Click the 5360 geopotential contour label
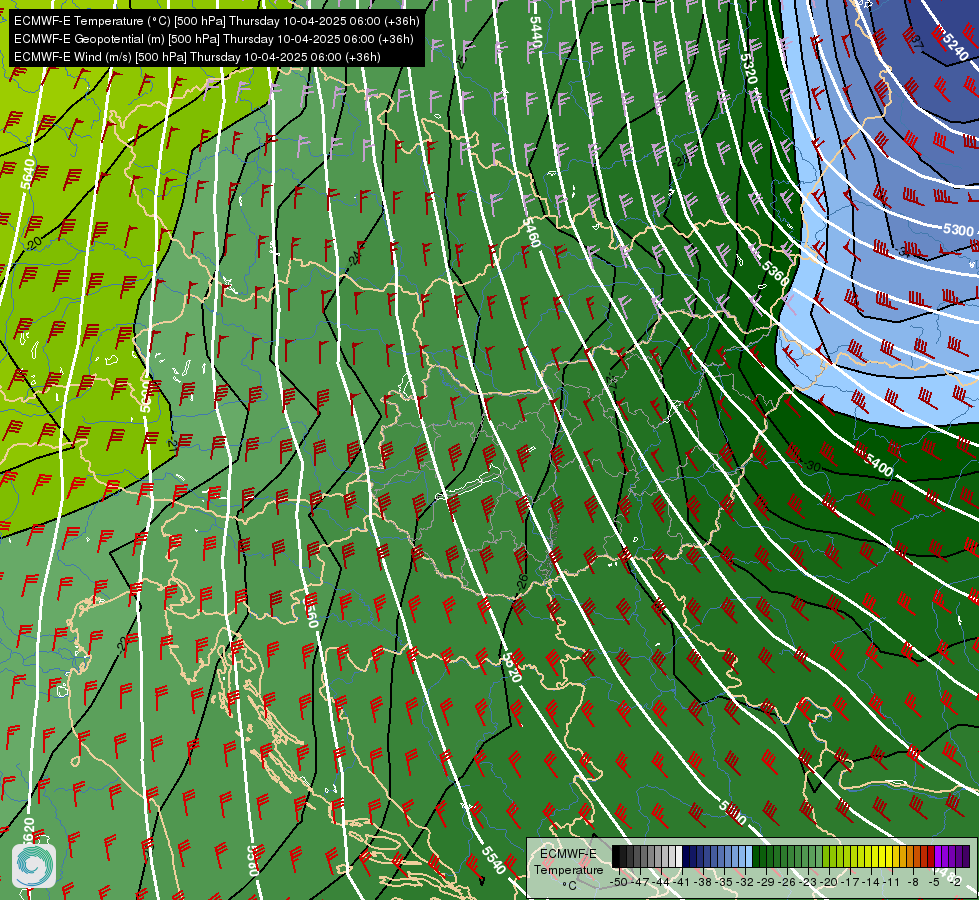The image size is (979, 900). click(776, 273)
